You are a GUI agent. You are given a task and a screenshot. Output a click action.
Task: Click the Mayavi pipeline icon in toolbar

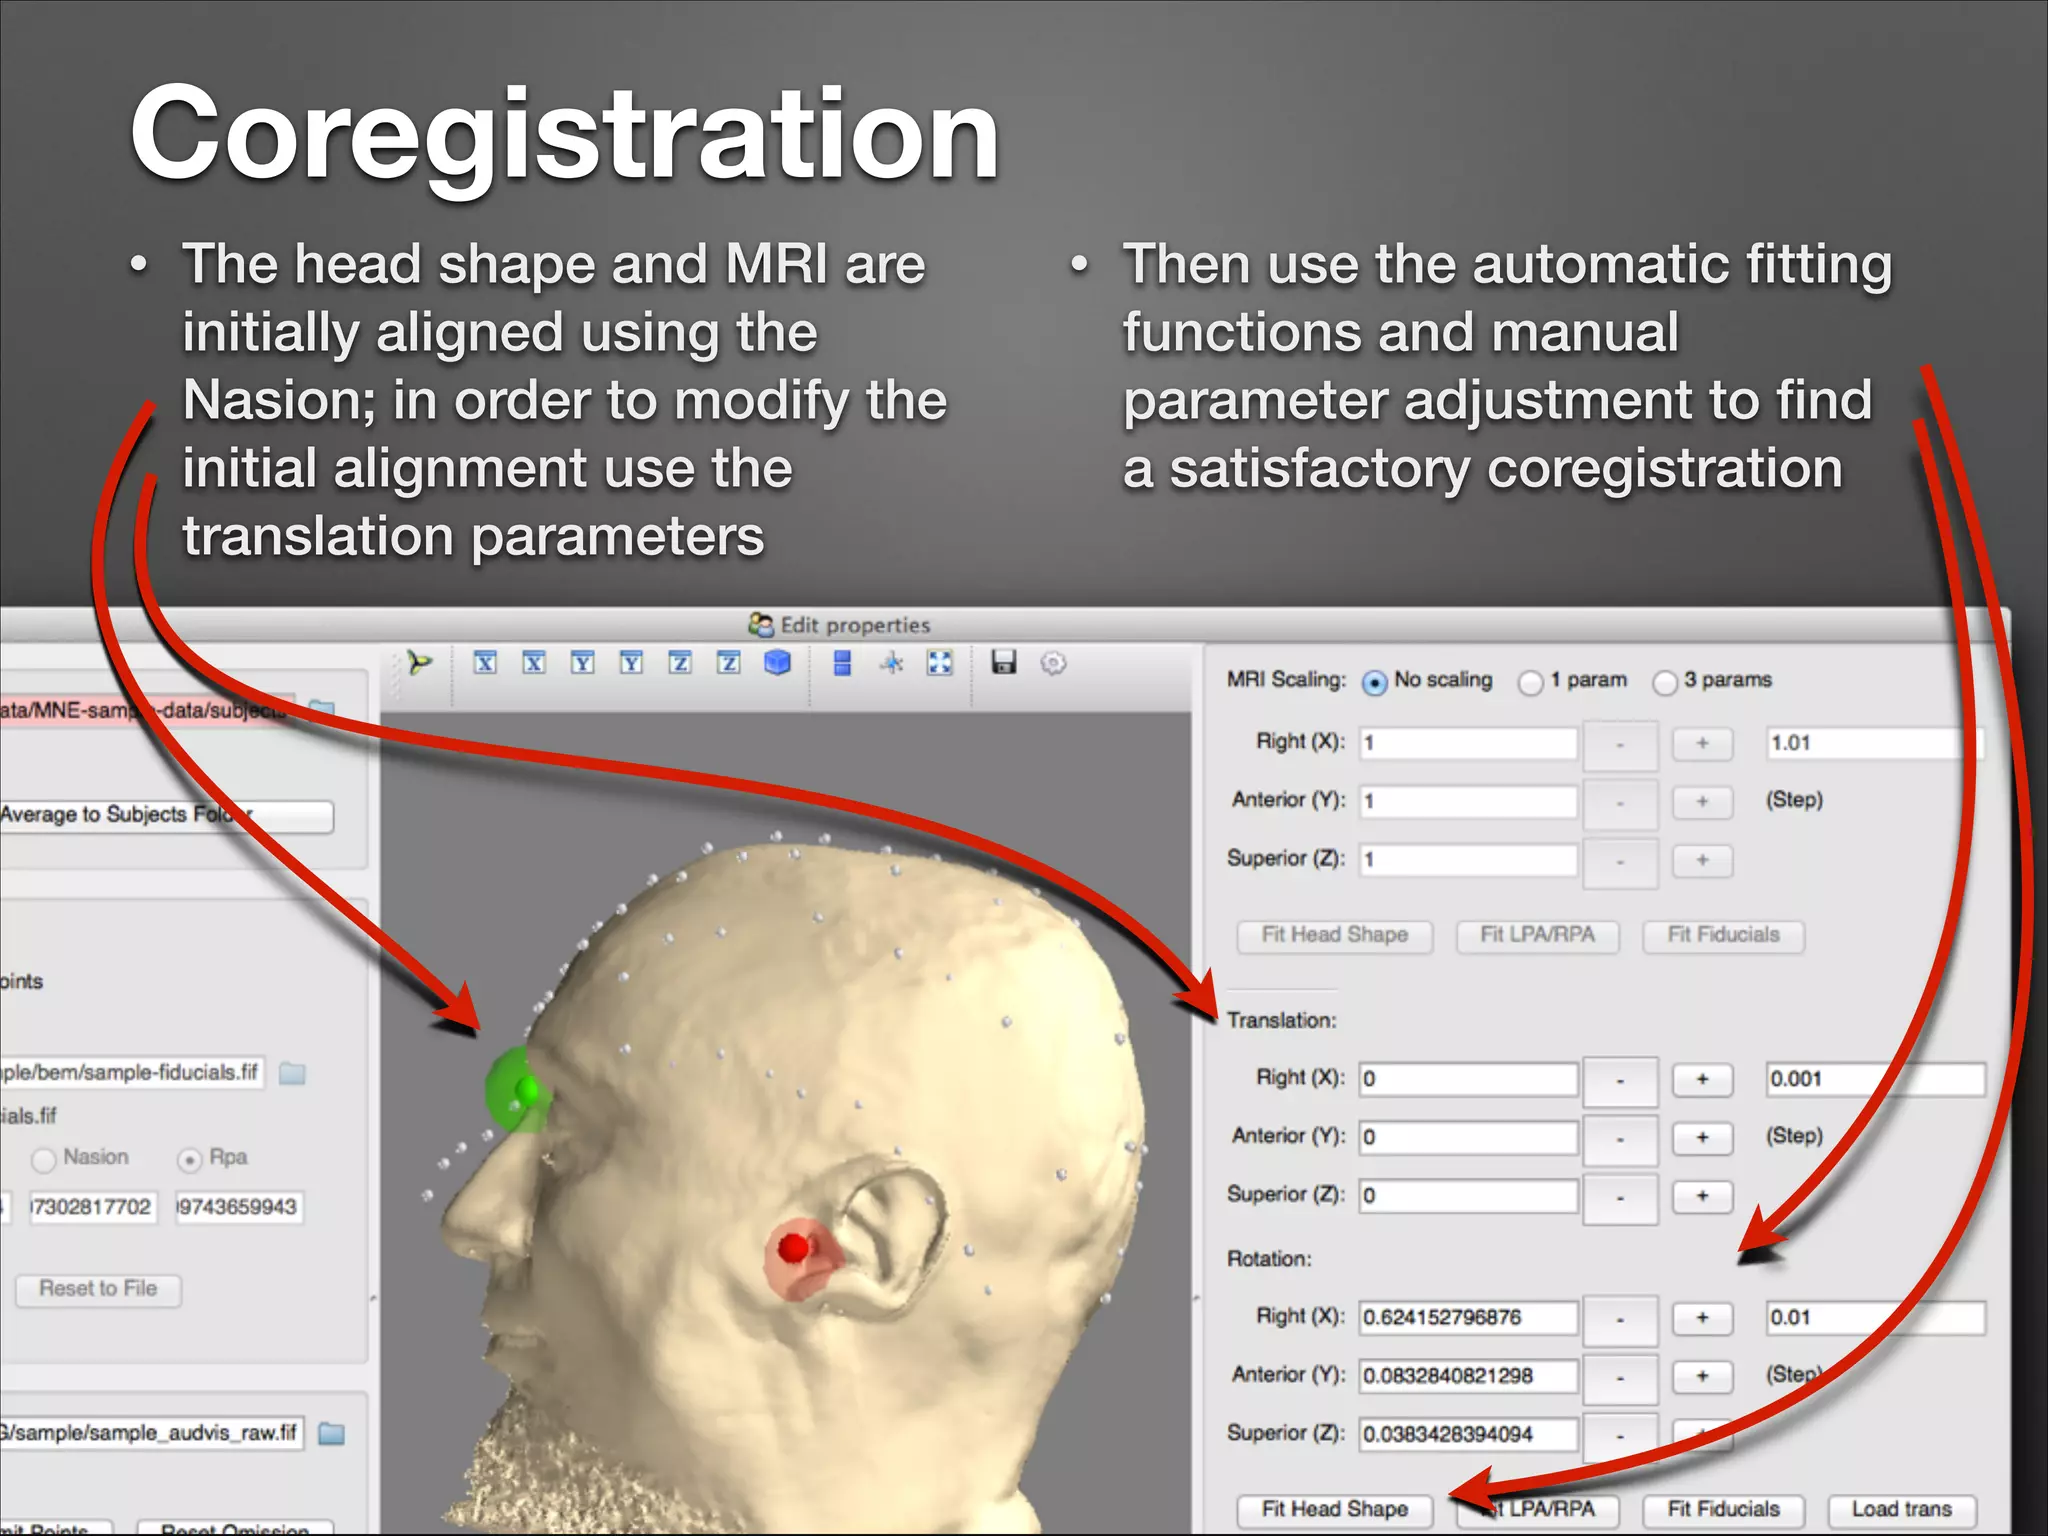pos(420,663)
